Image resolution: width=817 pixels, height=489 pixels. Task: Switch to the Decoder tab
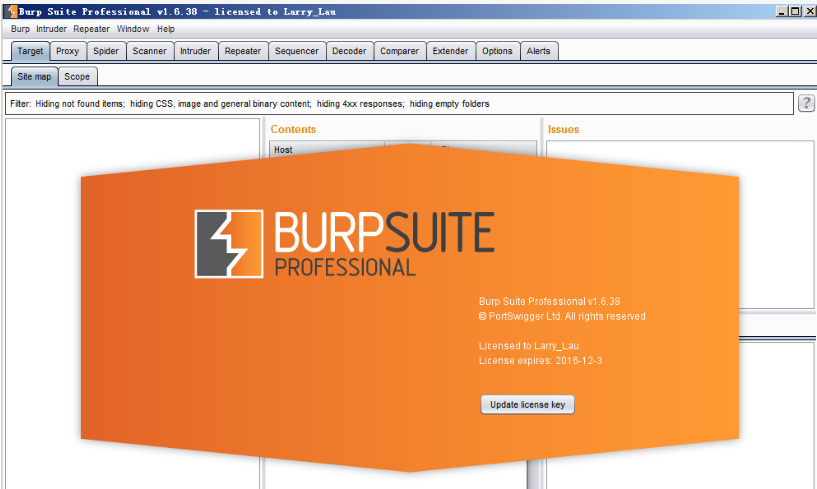coord(349,51)
